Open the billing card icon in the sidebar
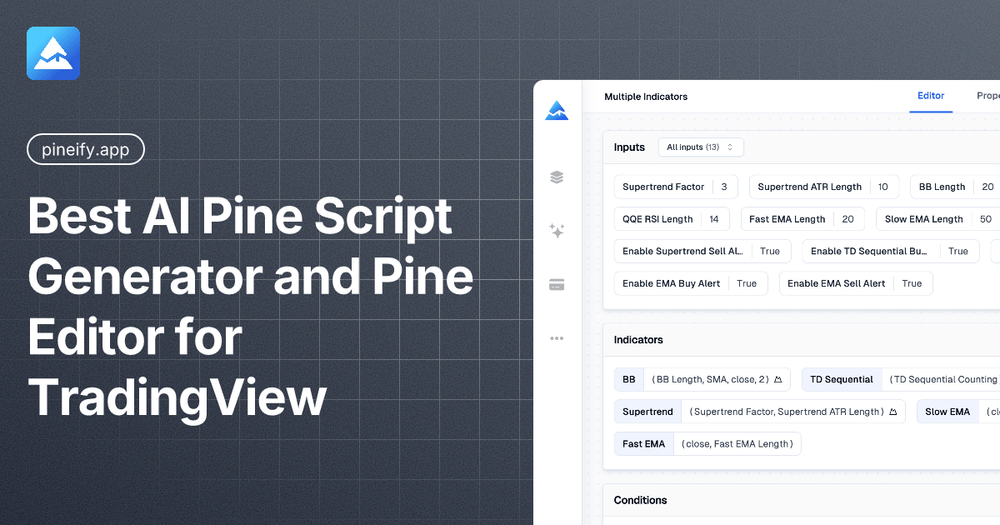1000x525 pixels. coord(557,285)
